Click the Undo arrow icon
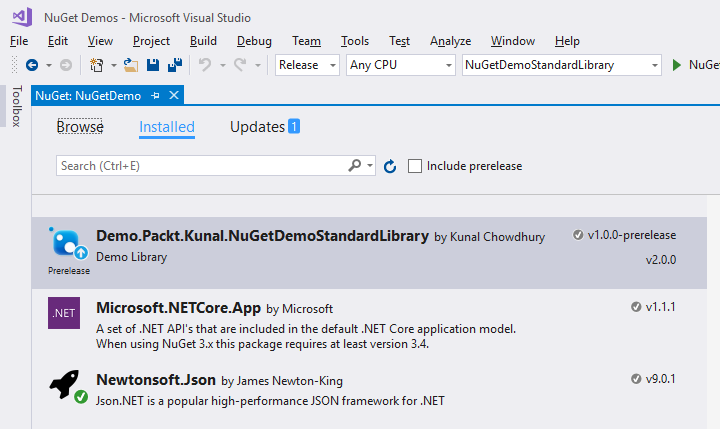The image size is (720, 429). coord(205,65)
